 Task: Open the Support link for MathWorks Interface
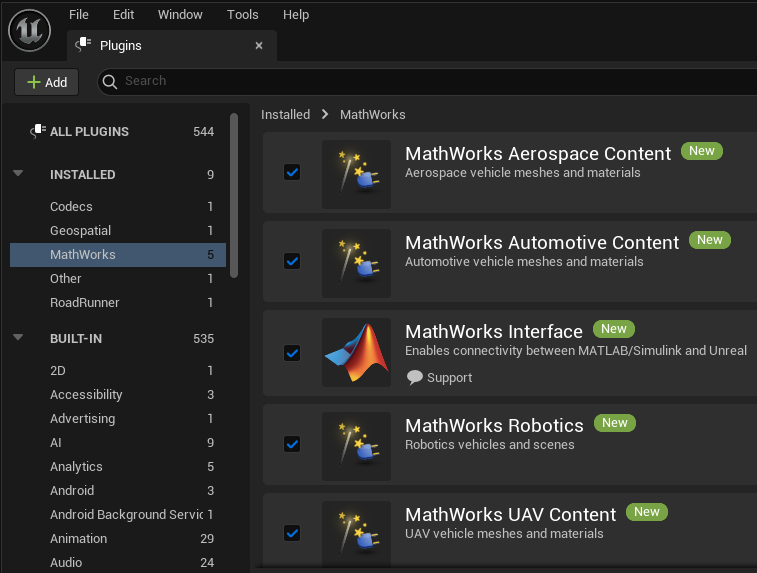pos(439,377)
